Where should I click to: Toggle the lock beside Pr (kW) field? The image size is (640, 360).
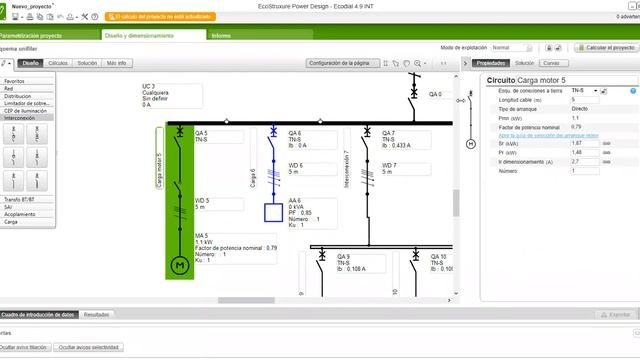pos(607,153)
